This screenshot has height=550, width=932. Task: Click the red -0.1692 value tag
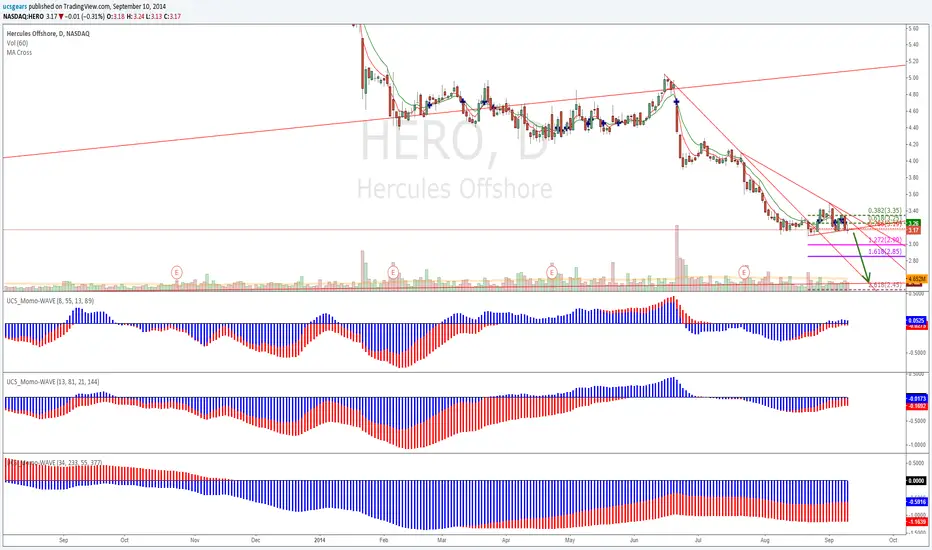[916, 406]
